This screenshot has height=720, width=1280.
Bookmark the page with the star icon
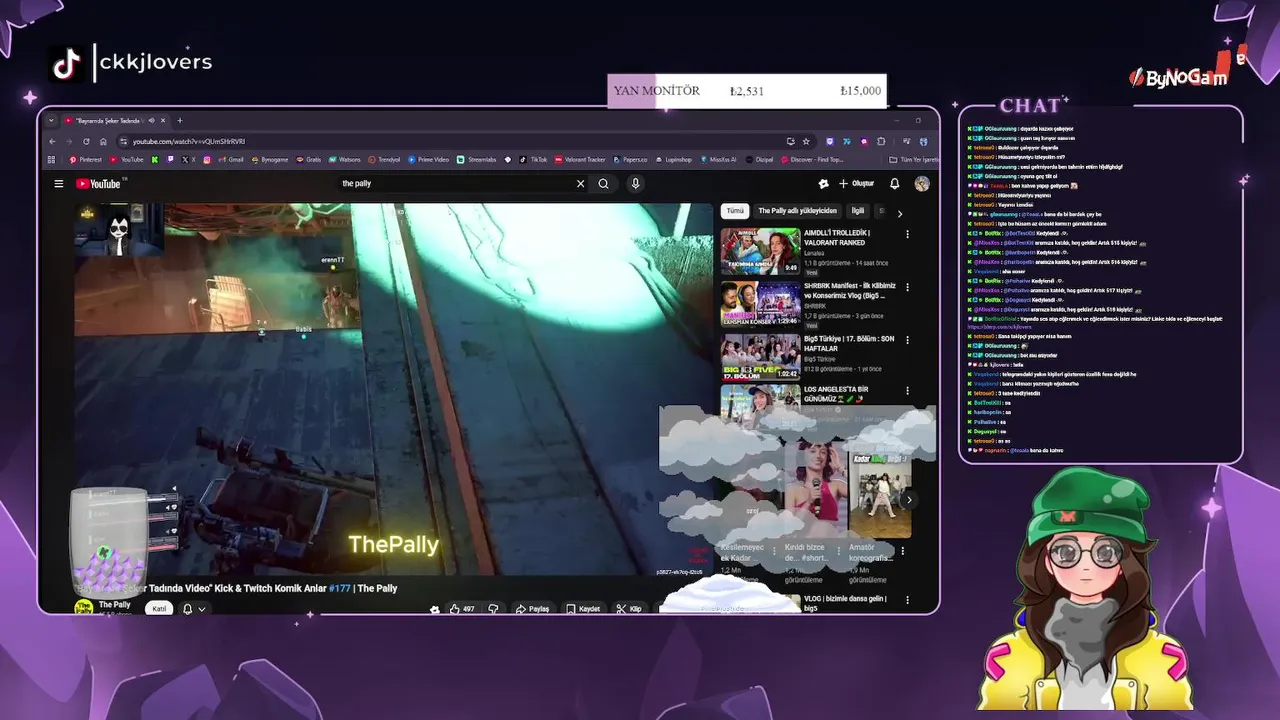pyautogui.click(x=806, y=142)
